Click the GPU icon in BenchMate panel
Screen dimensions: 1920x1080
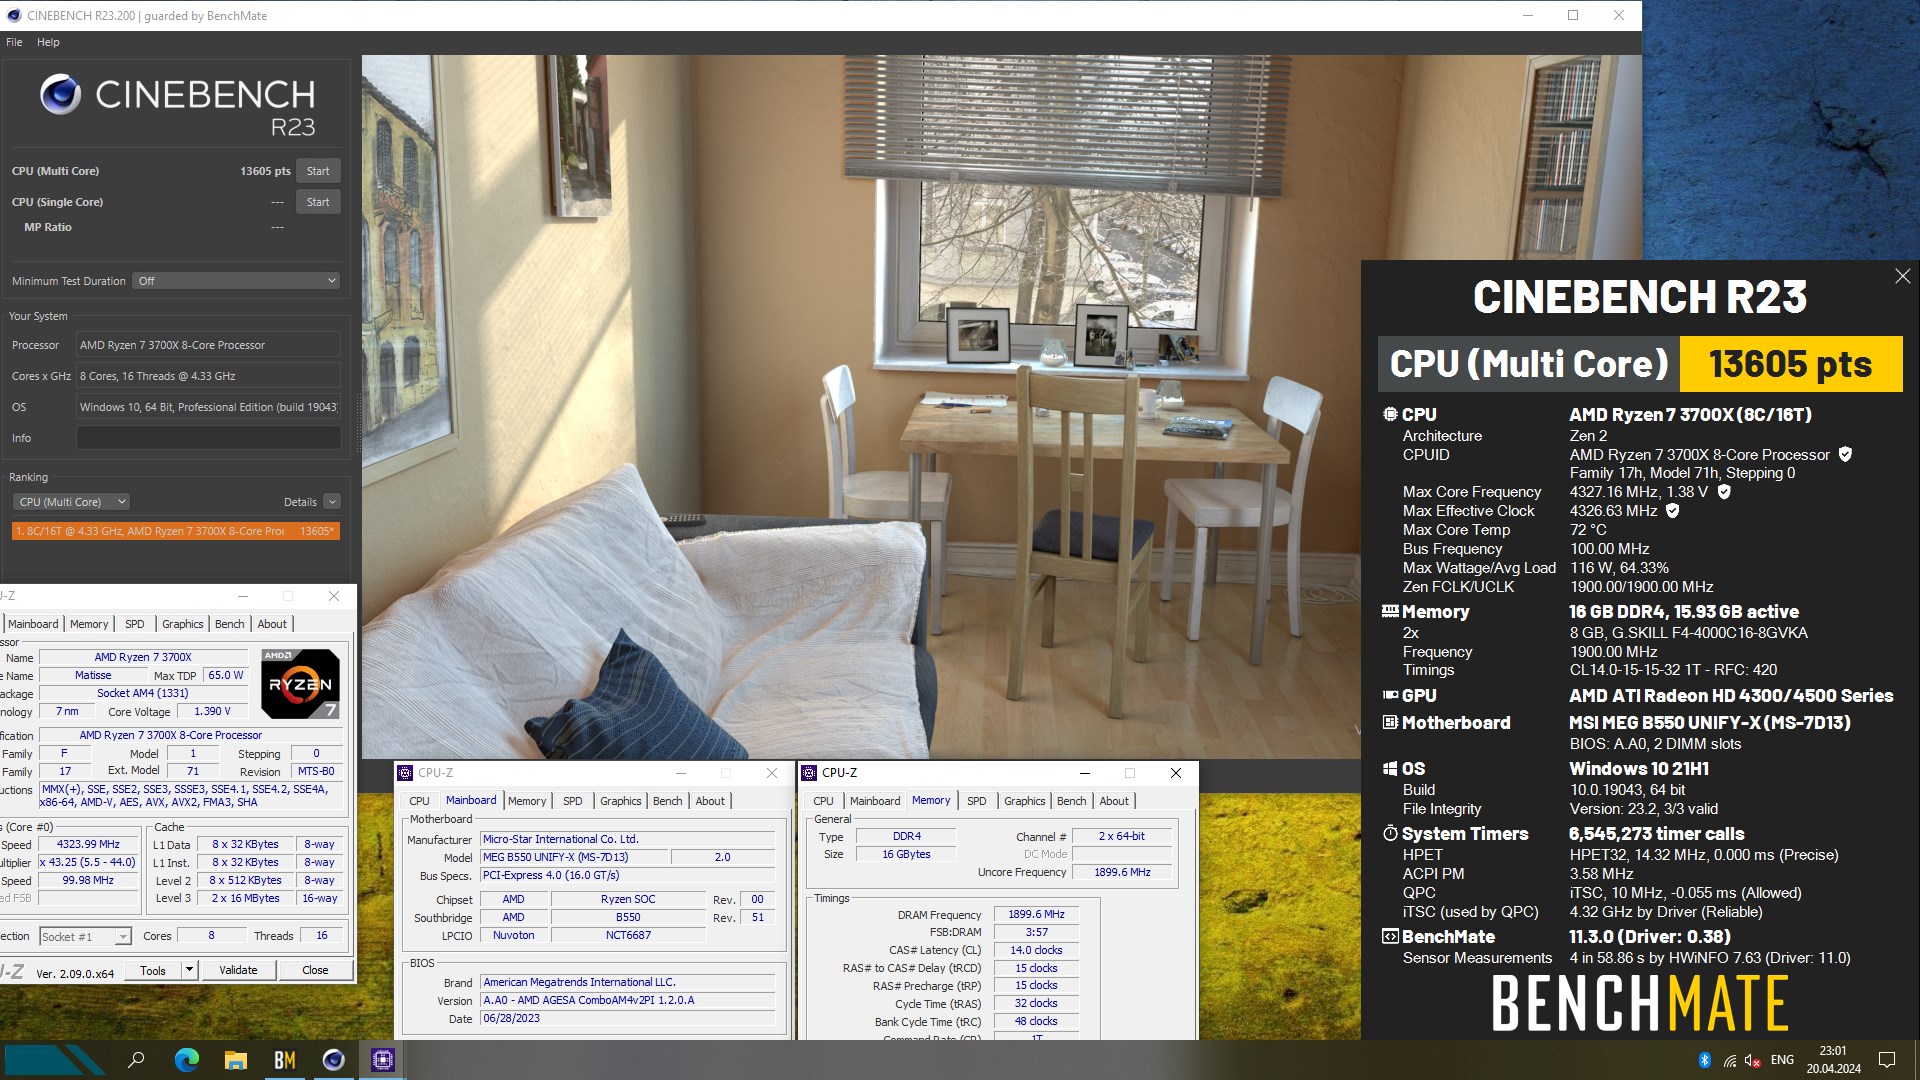click(1390, 695)
